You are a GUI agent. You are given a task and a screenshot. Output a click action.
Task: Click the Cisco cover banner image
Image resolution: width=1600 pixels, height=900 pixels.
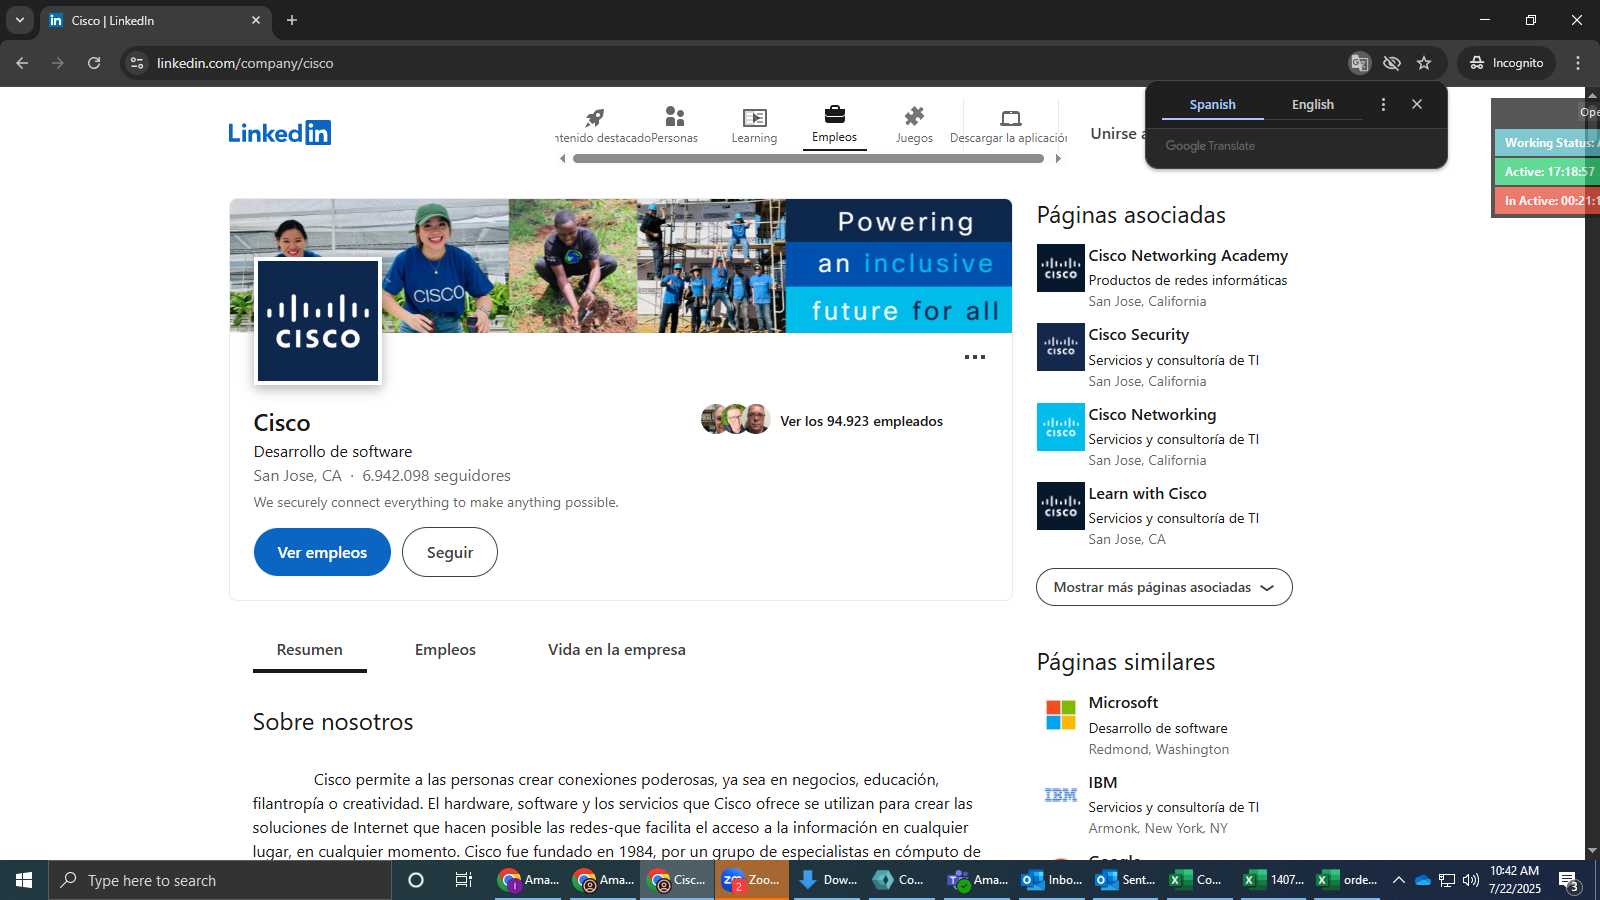[620, 265]
